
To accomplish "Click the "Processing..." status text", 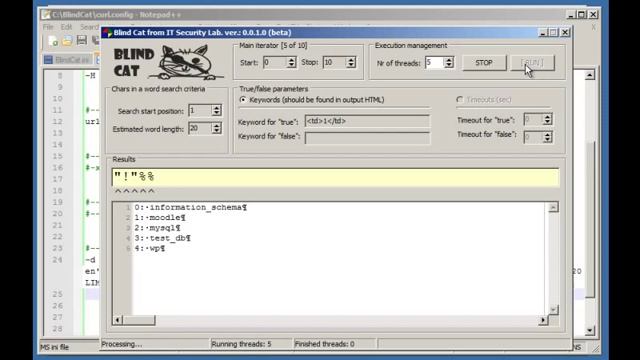I will coord(122,344).
